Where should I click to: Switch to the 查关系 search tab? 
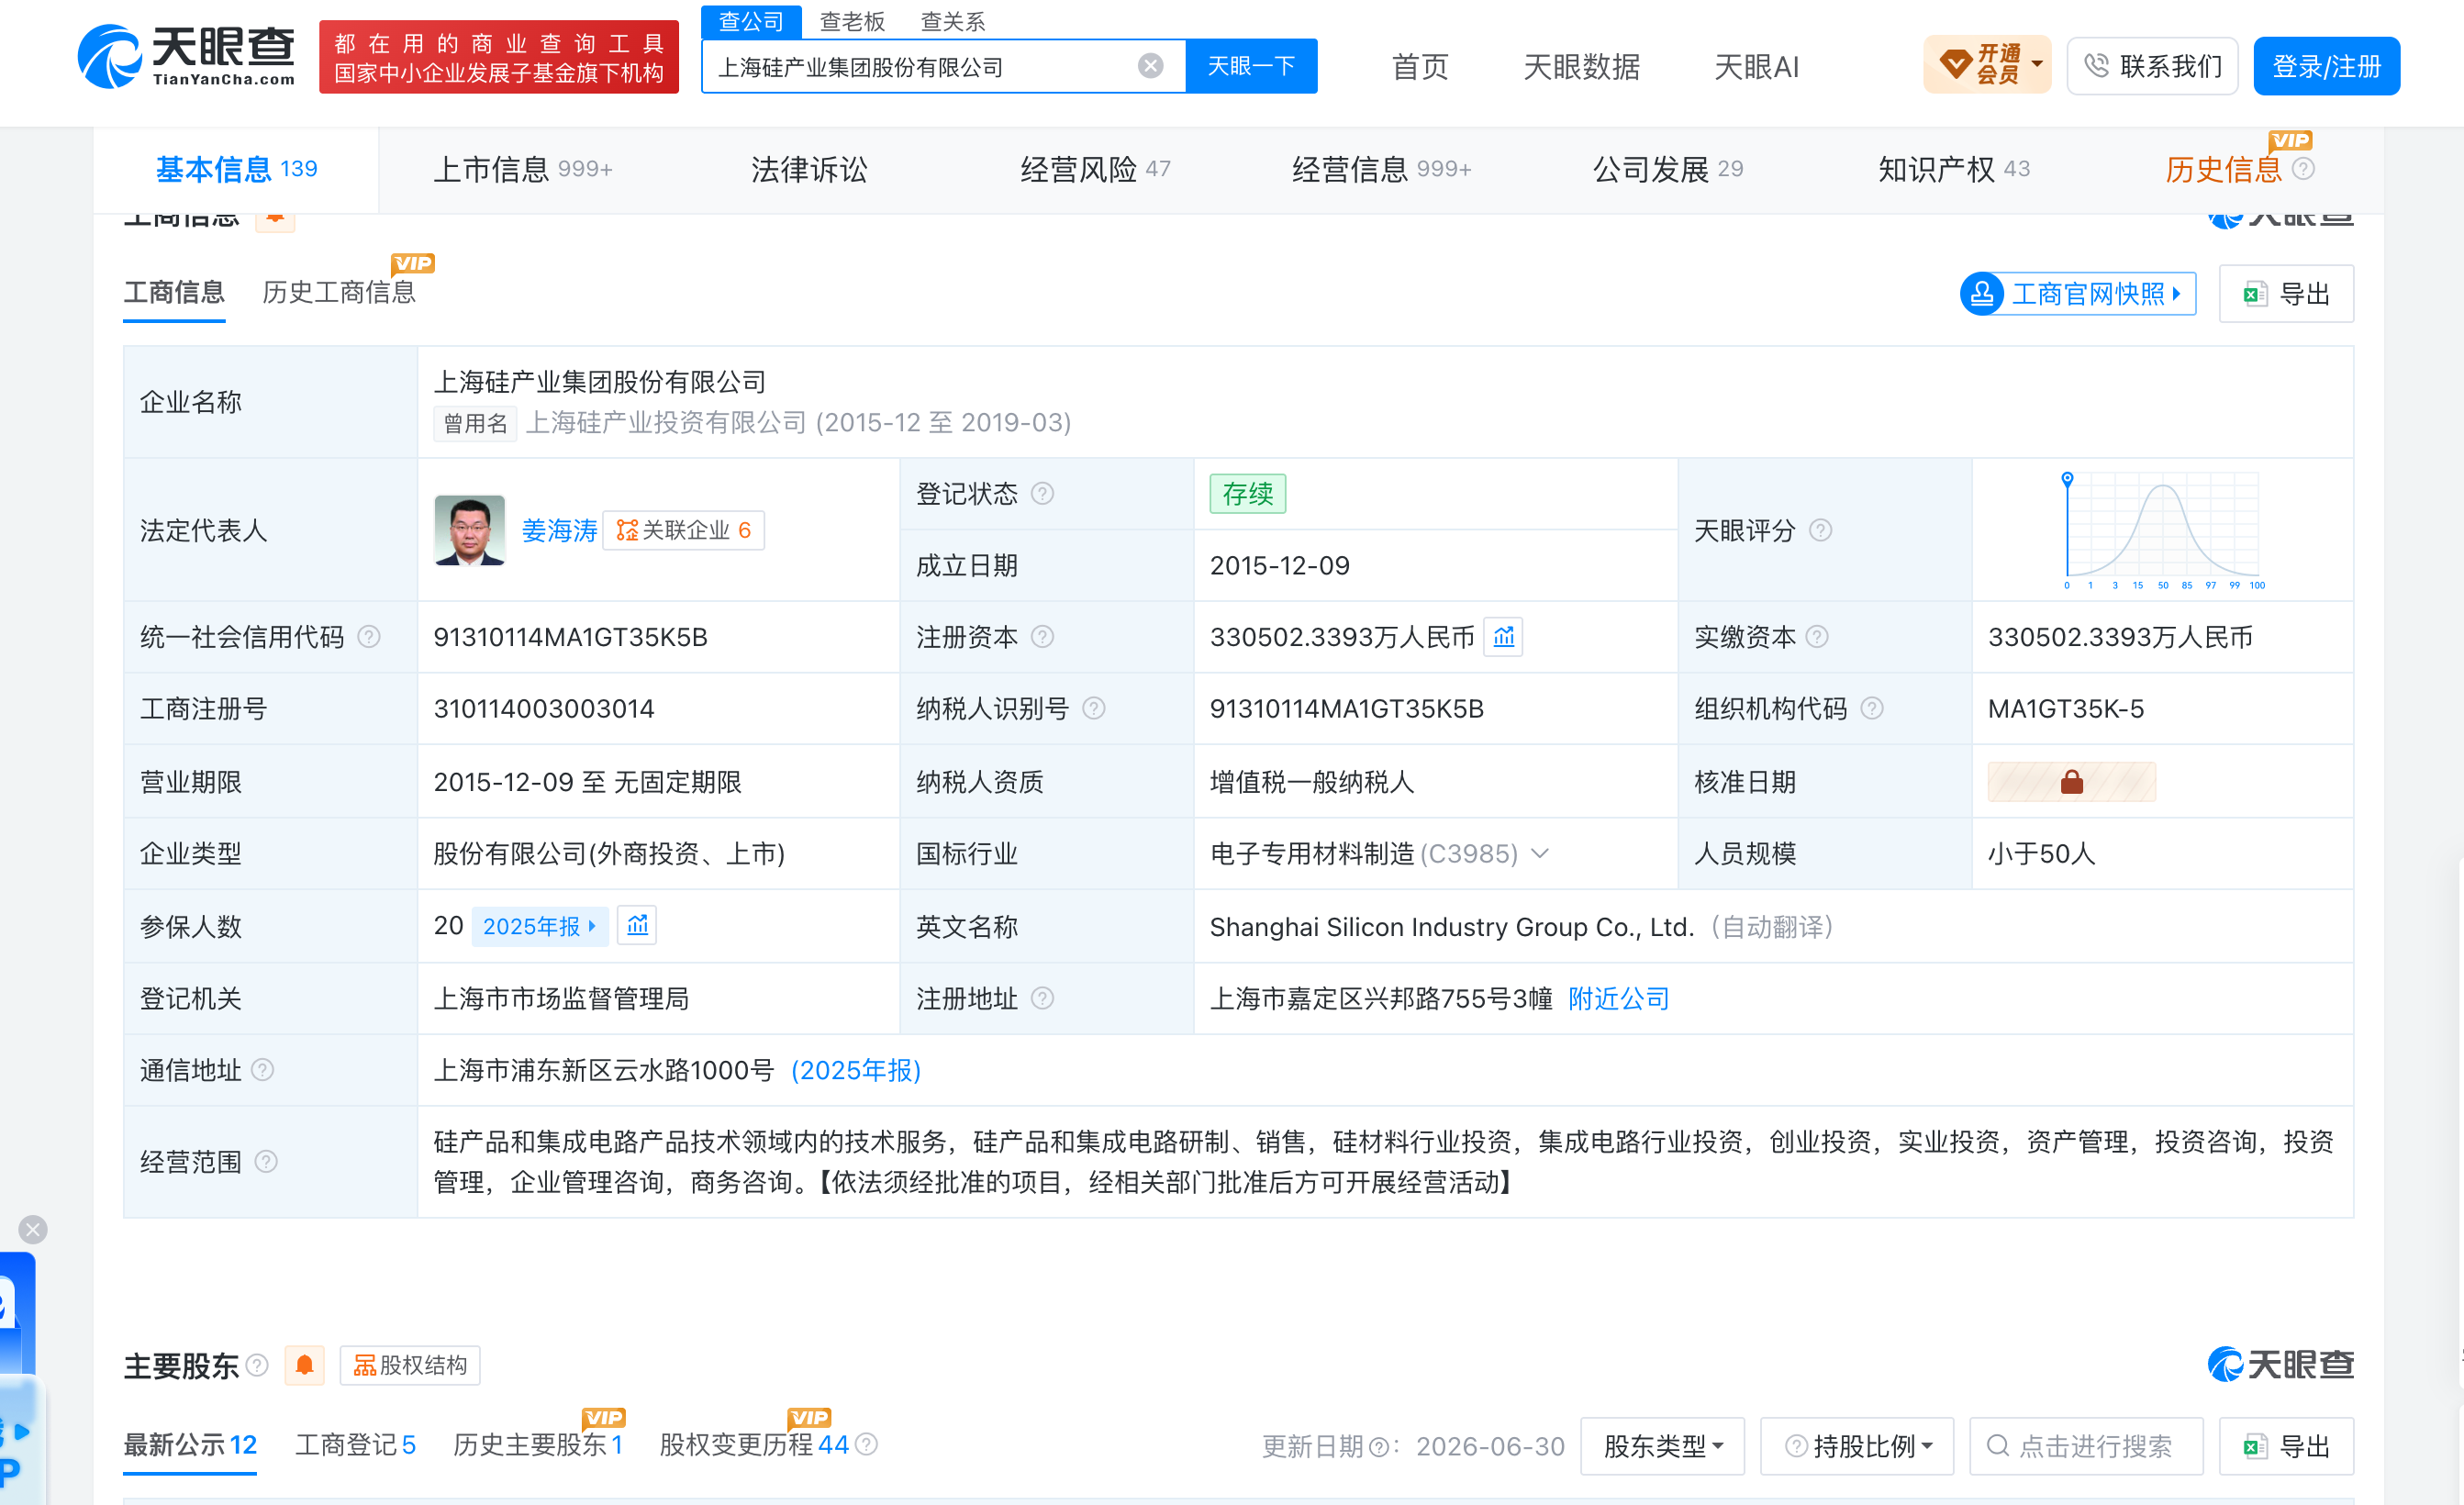click(x=952, y=22)
